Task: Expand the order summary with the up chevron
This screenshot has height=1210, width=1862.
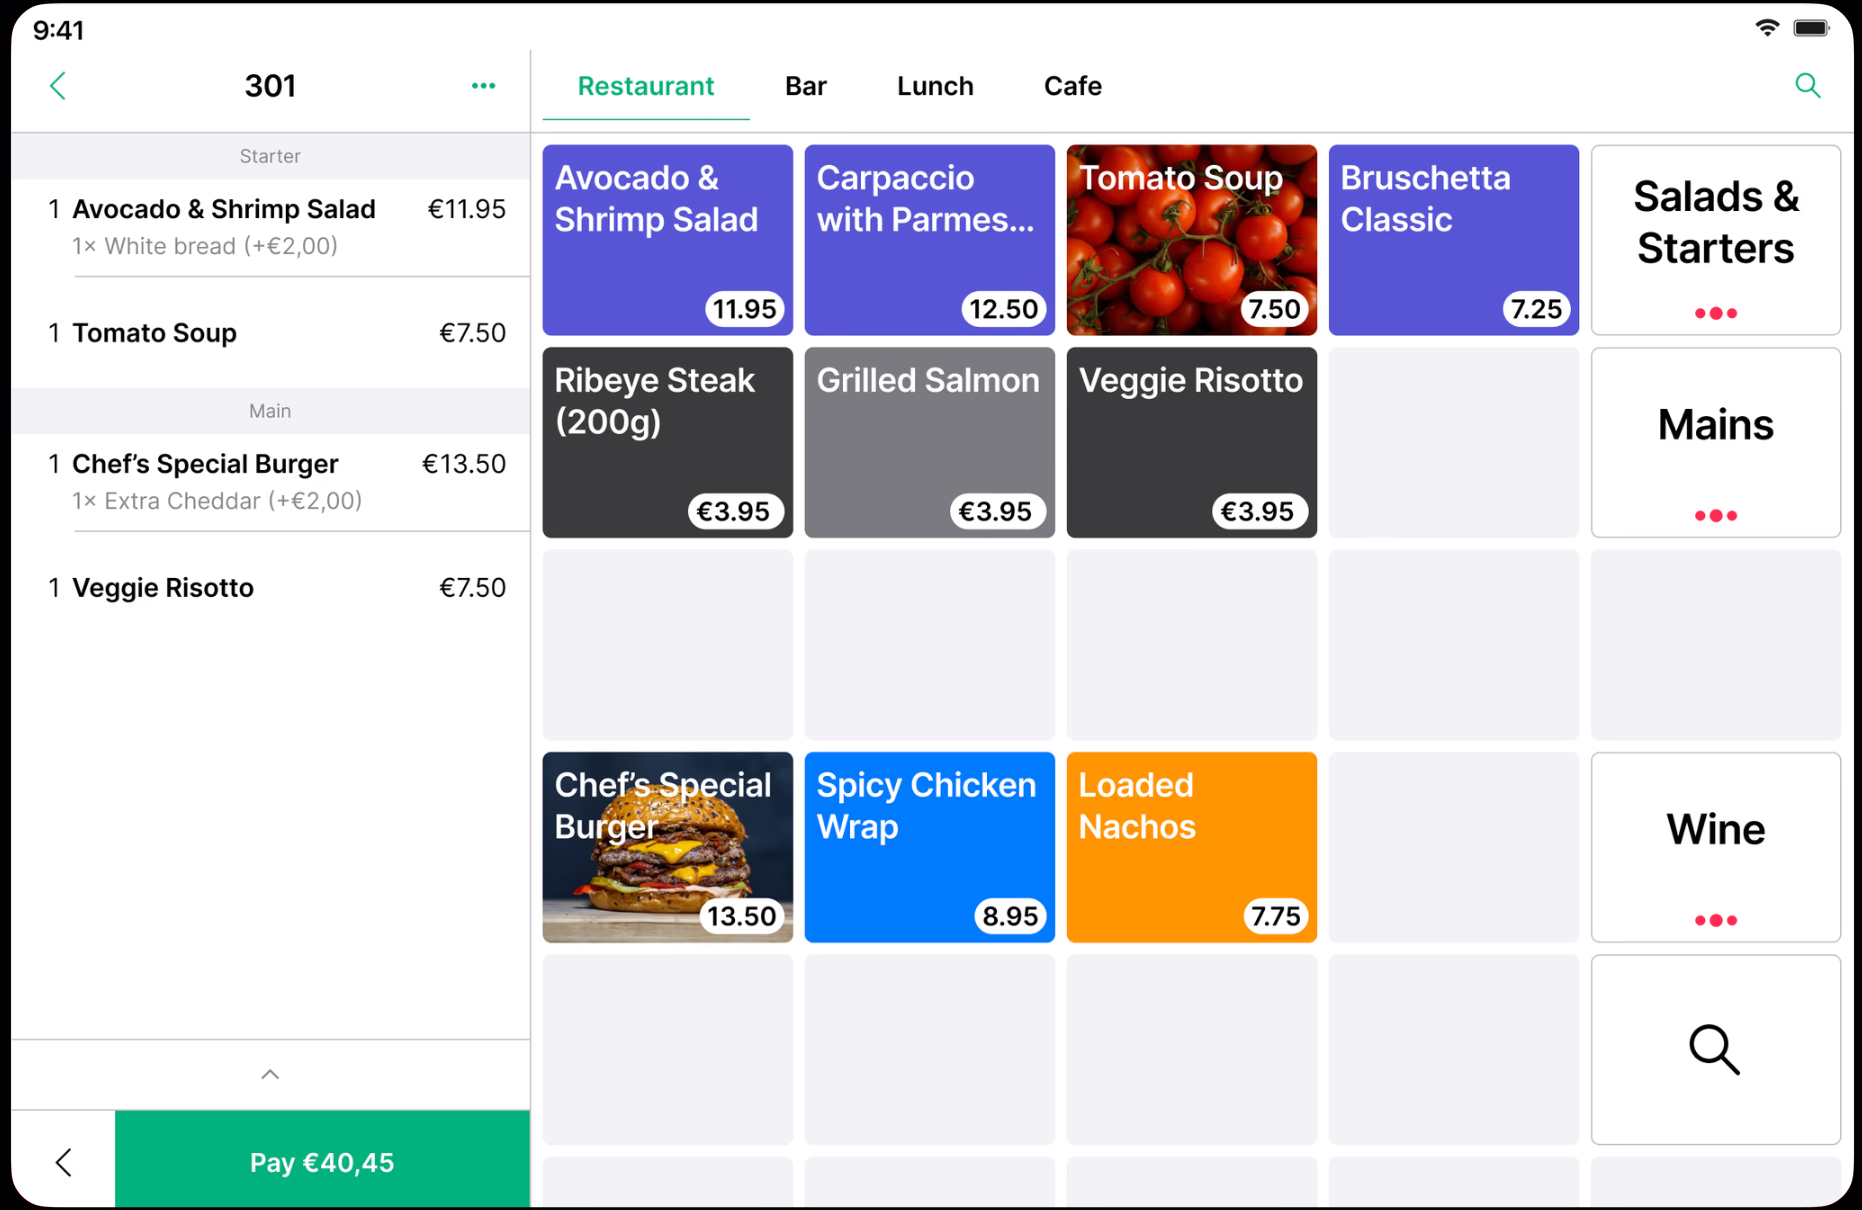Action: [270, 1075]
